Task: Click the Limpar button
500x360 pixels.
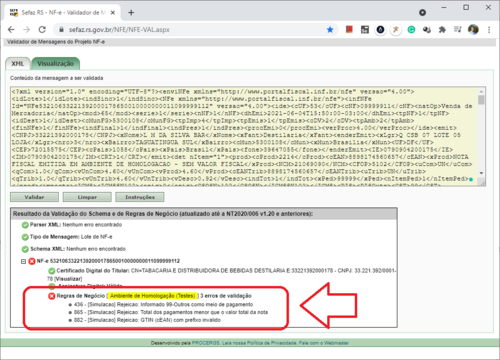Action: (x=87, y=197)
